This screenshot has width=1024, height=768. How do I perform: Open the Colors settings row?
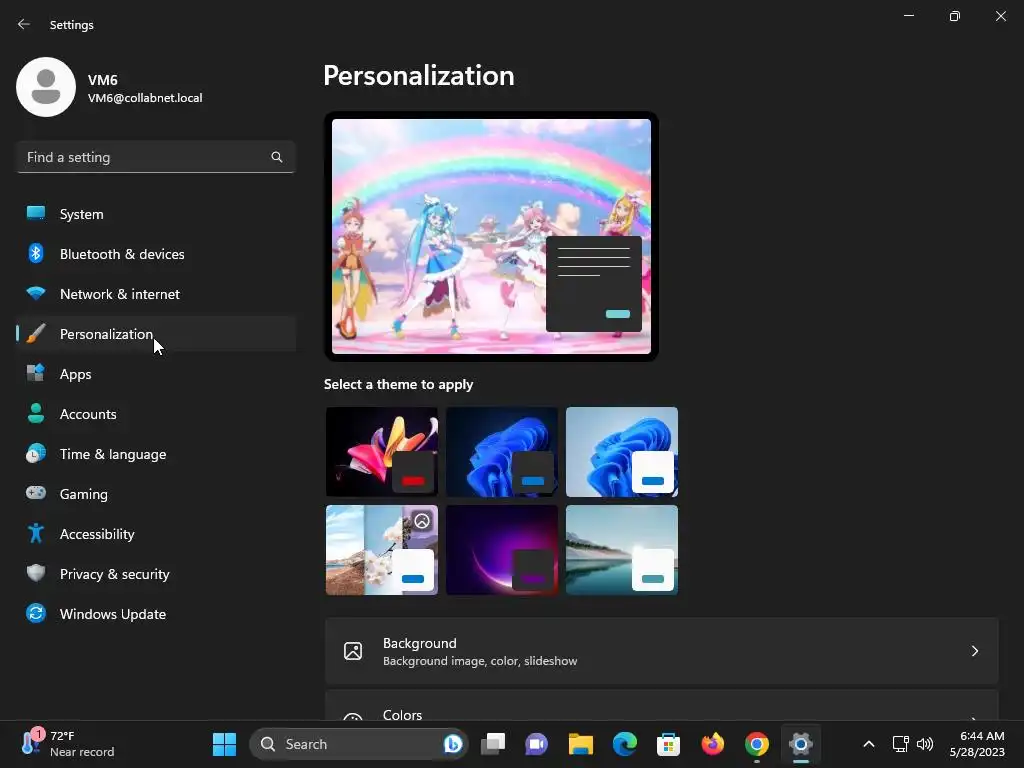point(662,705)
